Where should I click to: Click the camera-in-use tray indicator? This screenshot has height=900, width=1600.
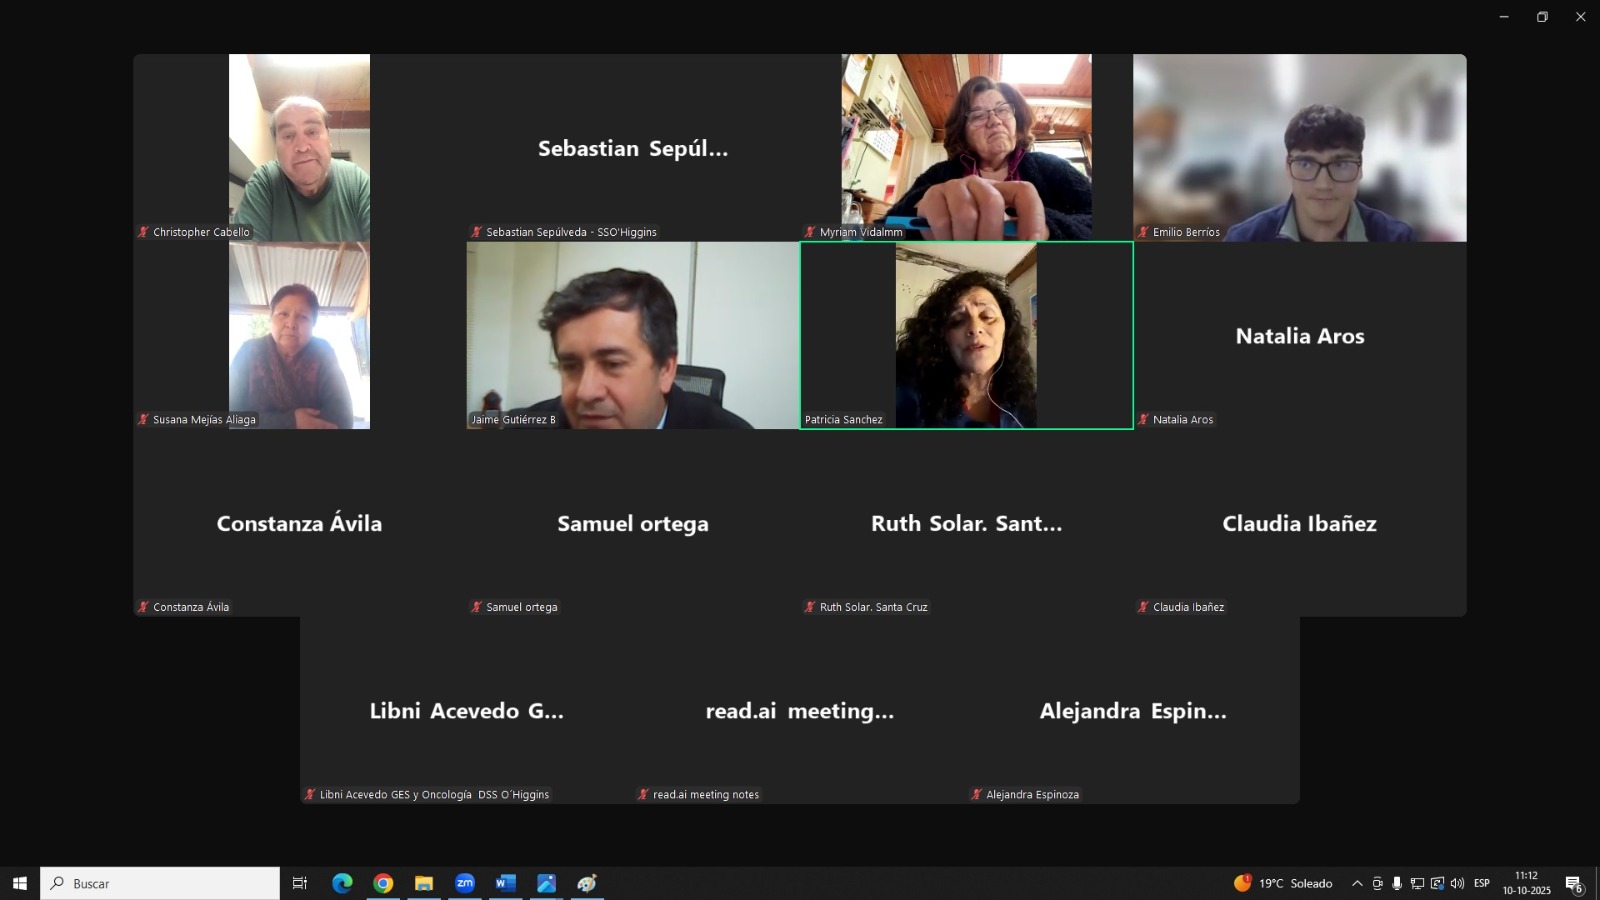(x=1377, y=883)
